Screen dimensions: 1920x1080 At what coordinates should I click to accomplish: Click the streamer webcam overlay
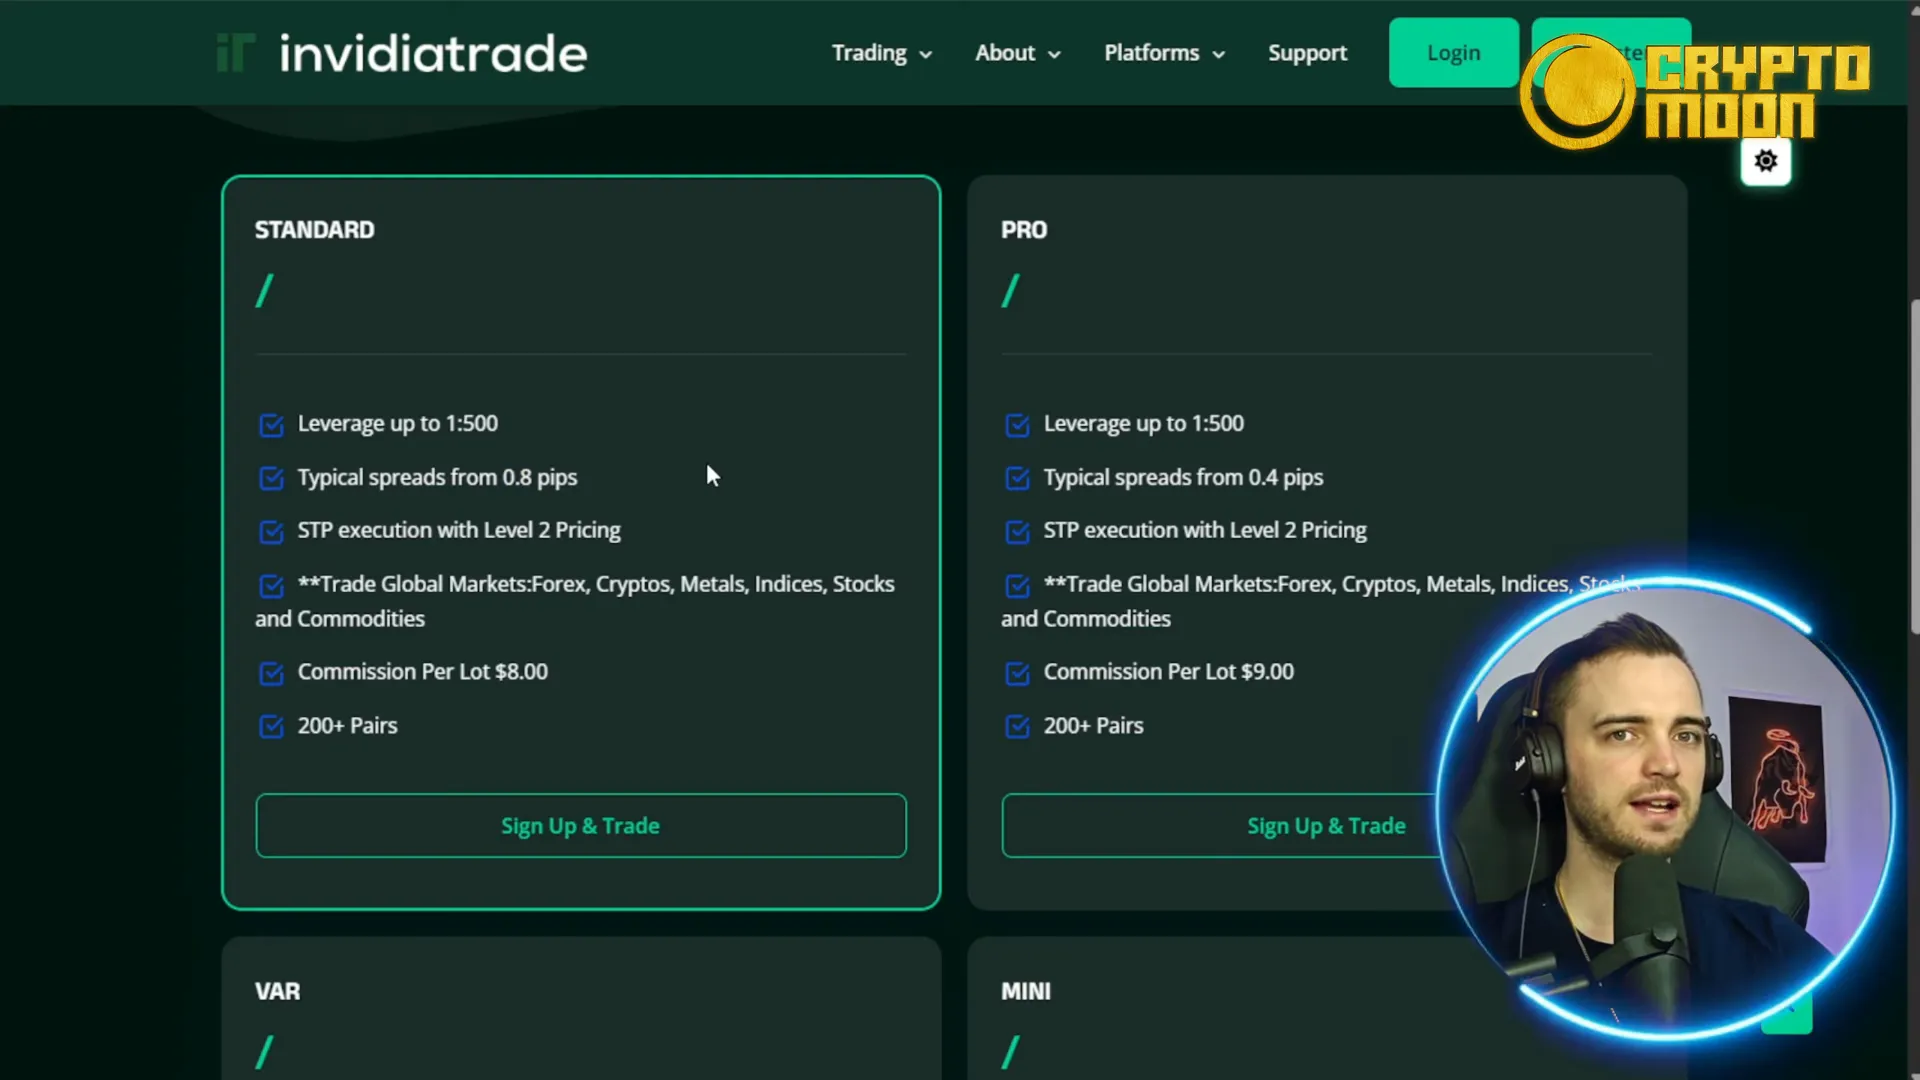click(x=1665, y=810)
